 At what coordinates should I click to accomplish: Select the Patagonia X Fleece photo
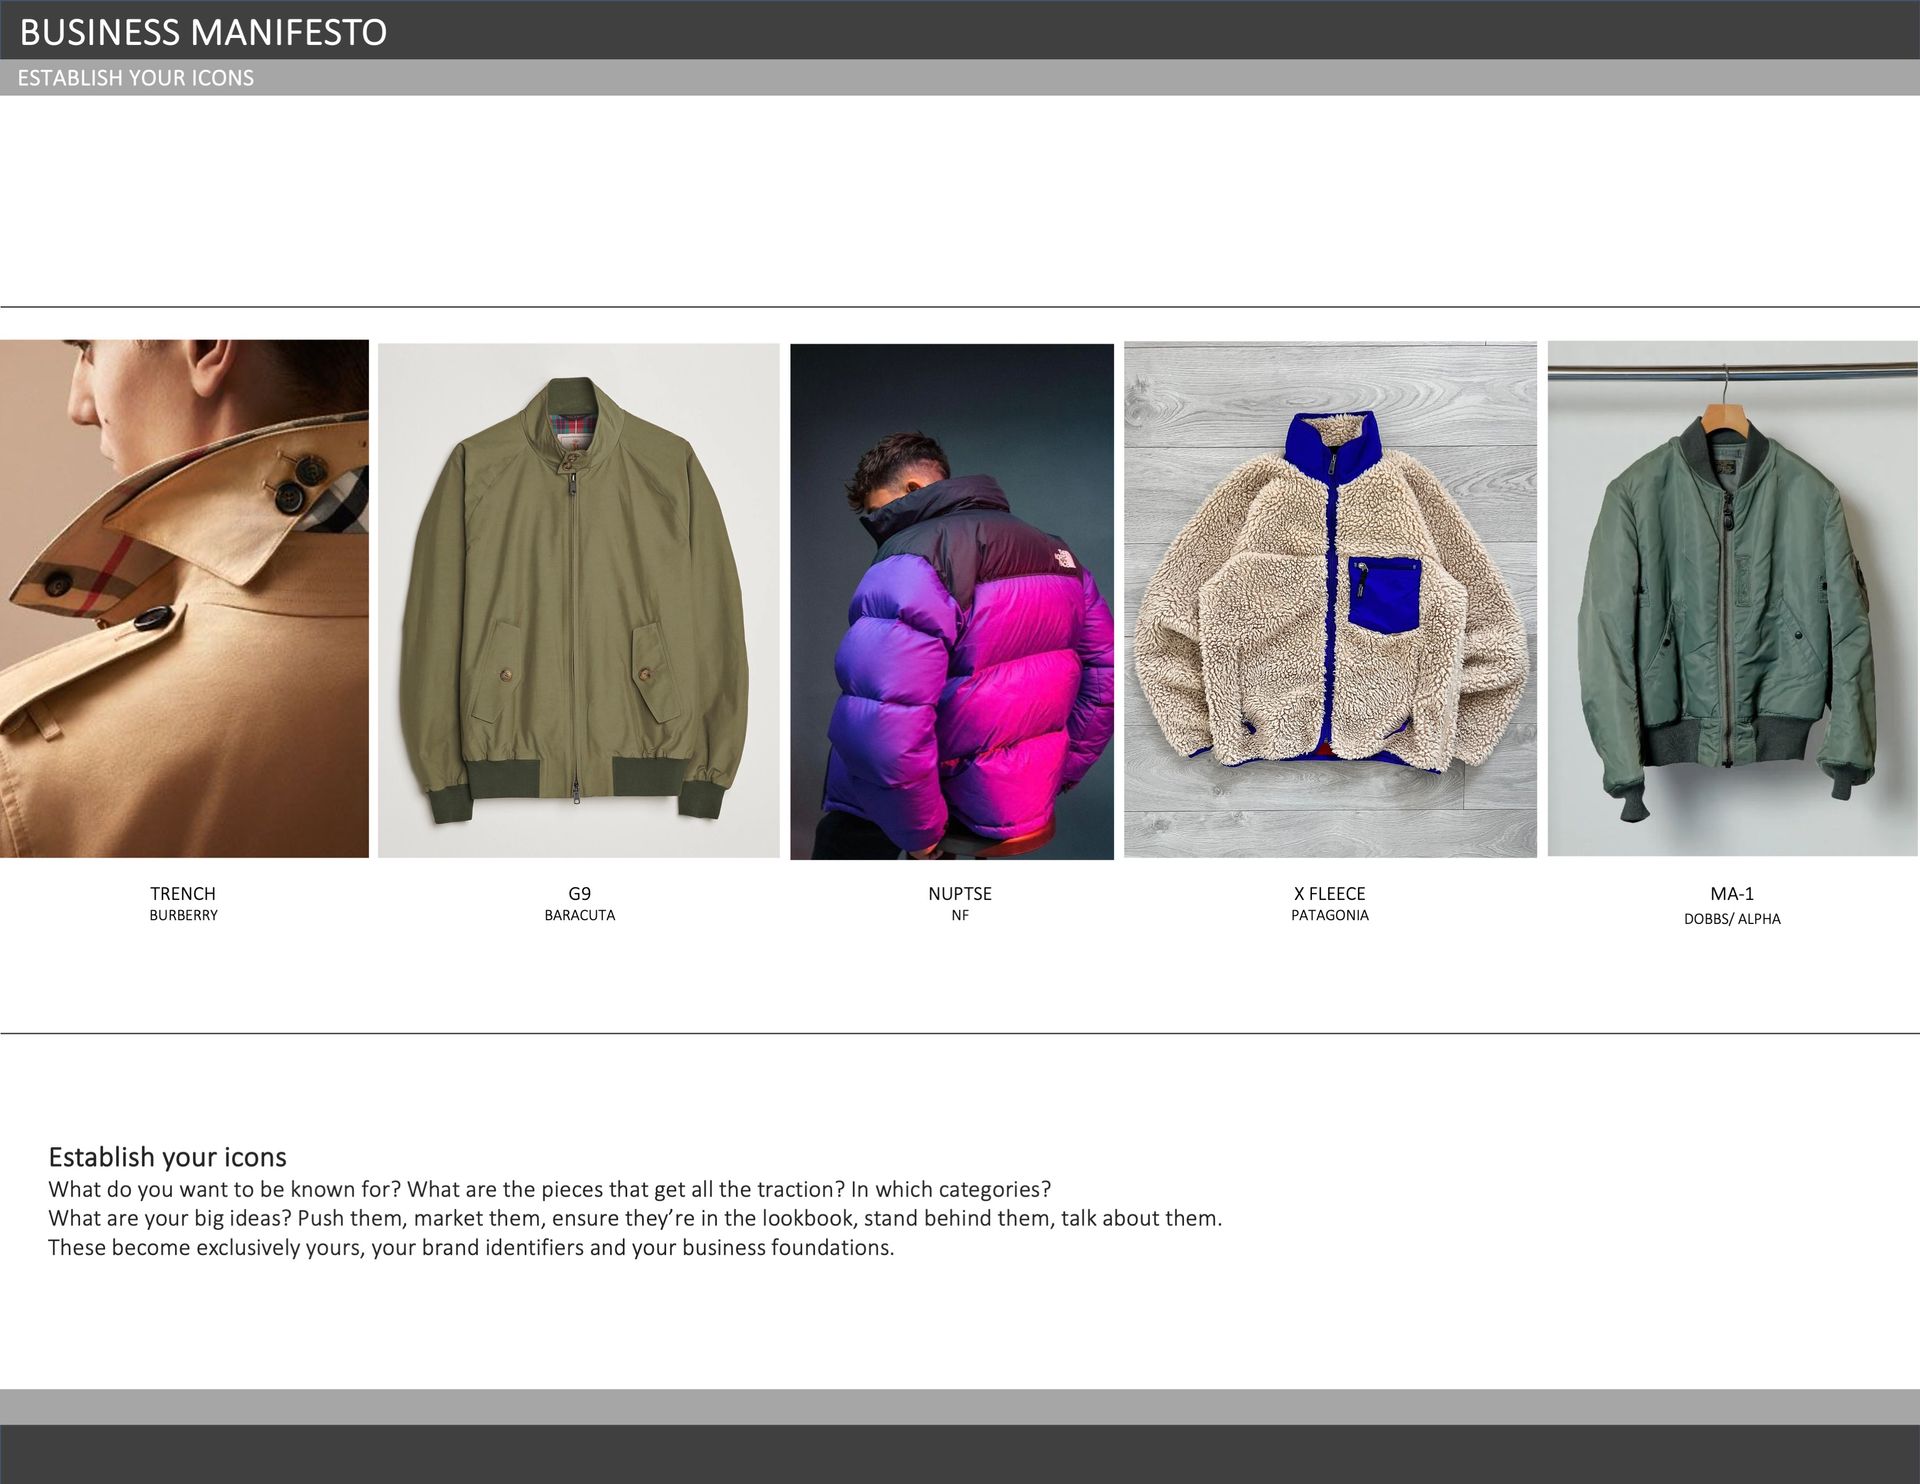[1330, 600]
